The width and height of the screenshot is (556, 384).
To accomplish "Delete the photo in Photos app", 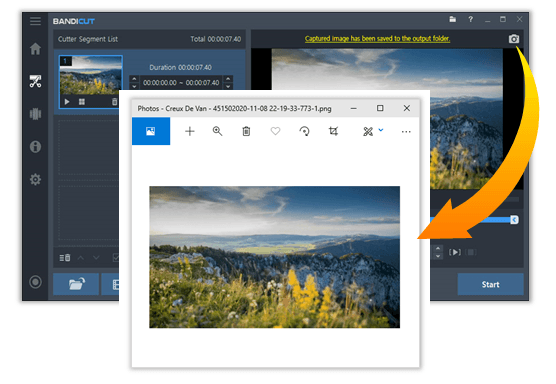I will point(246,131).
